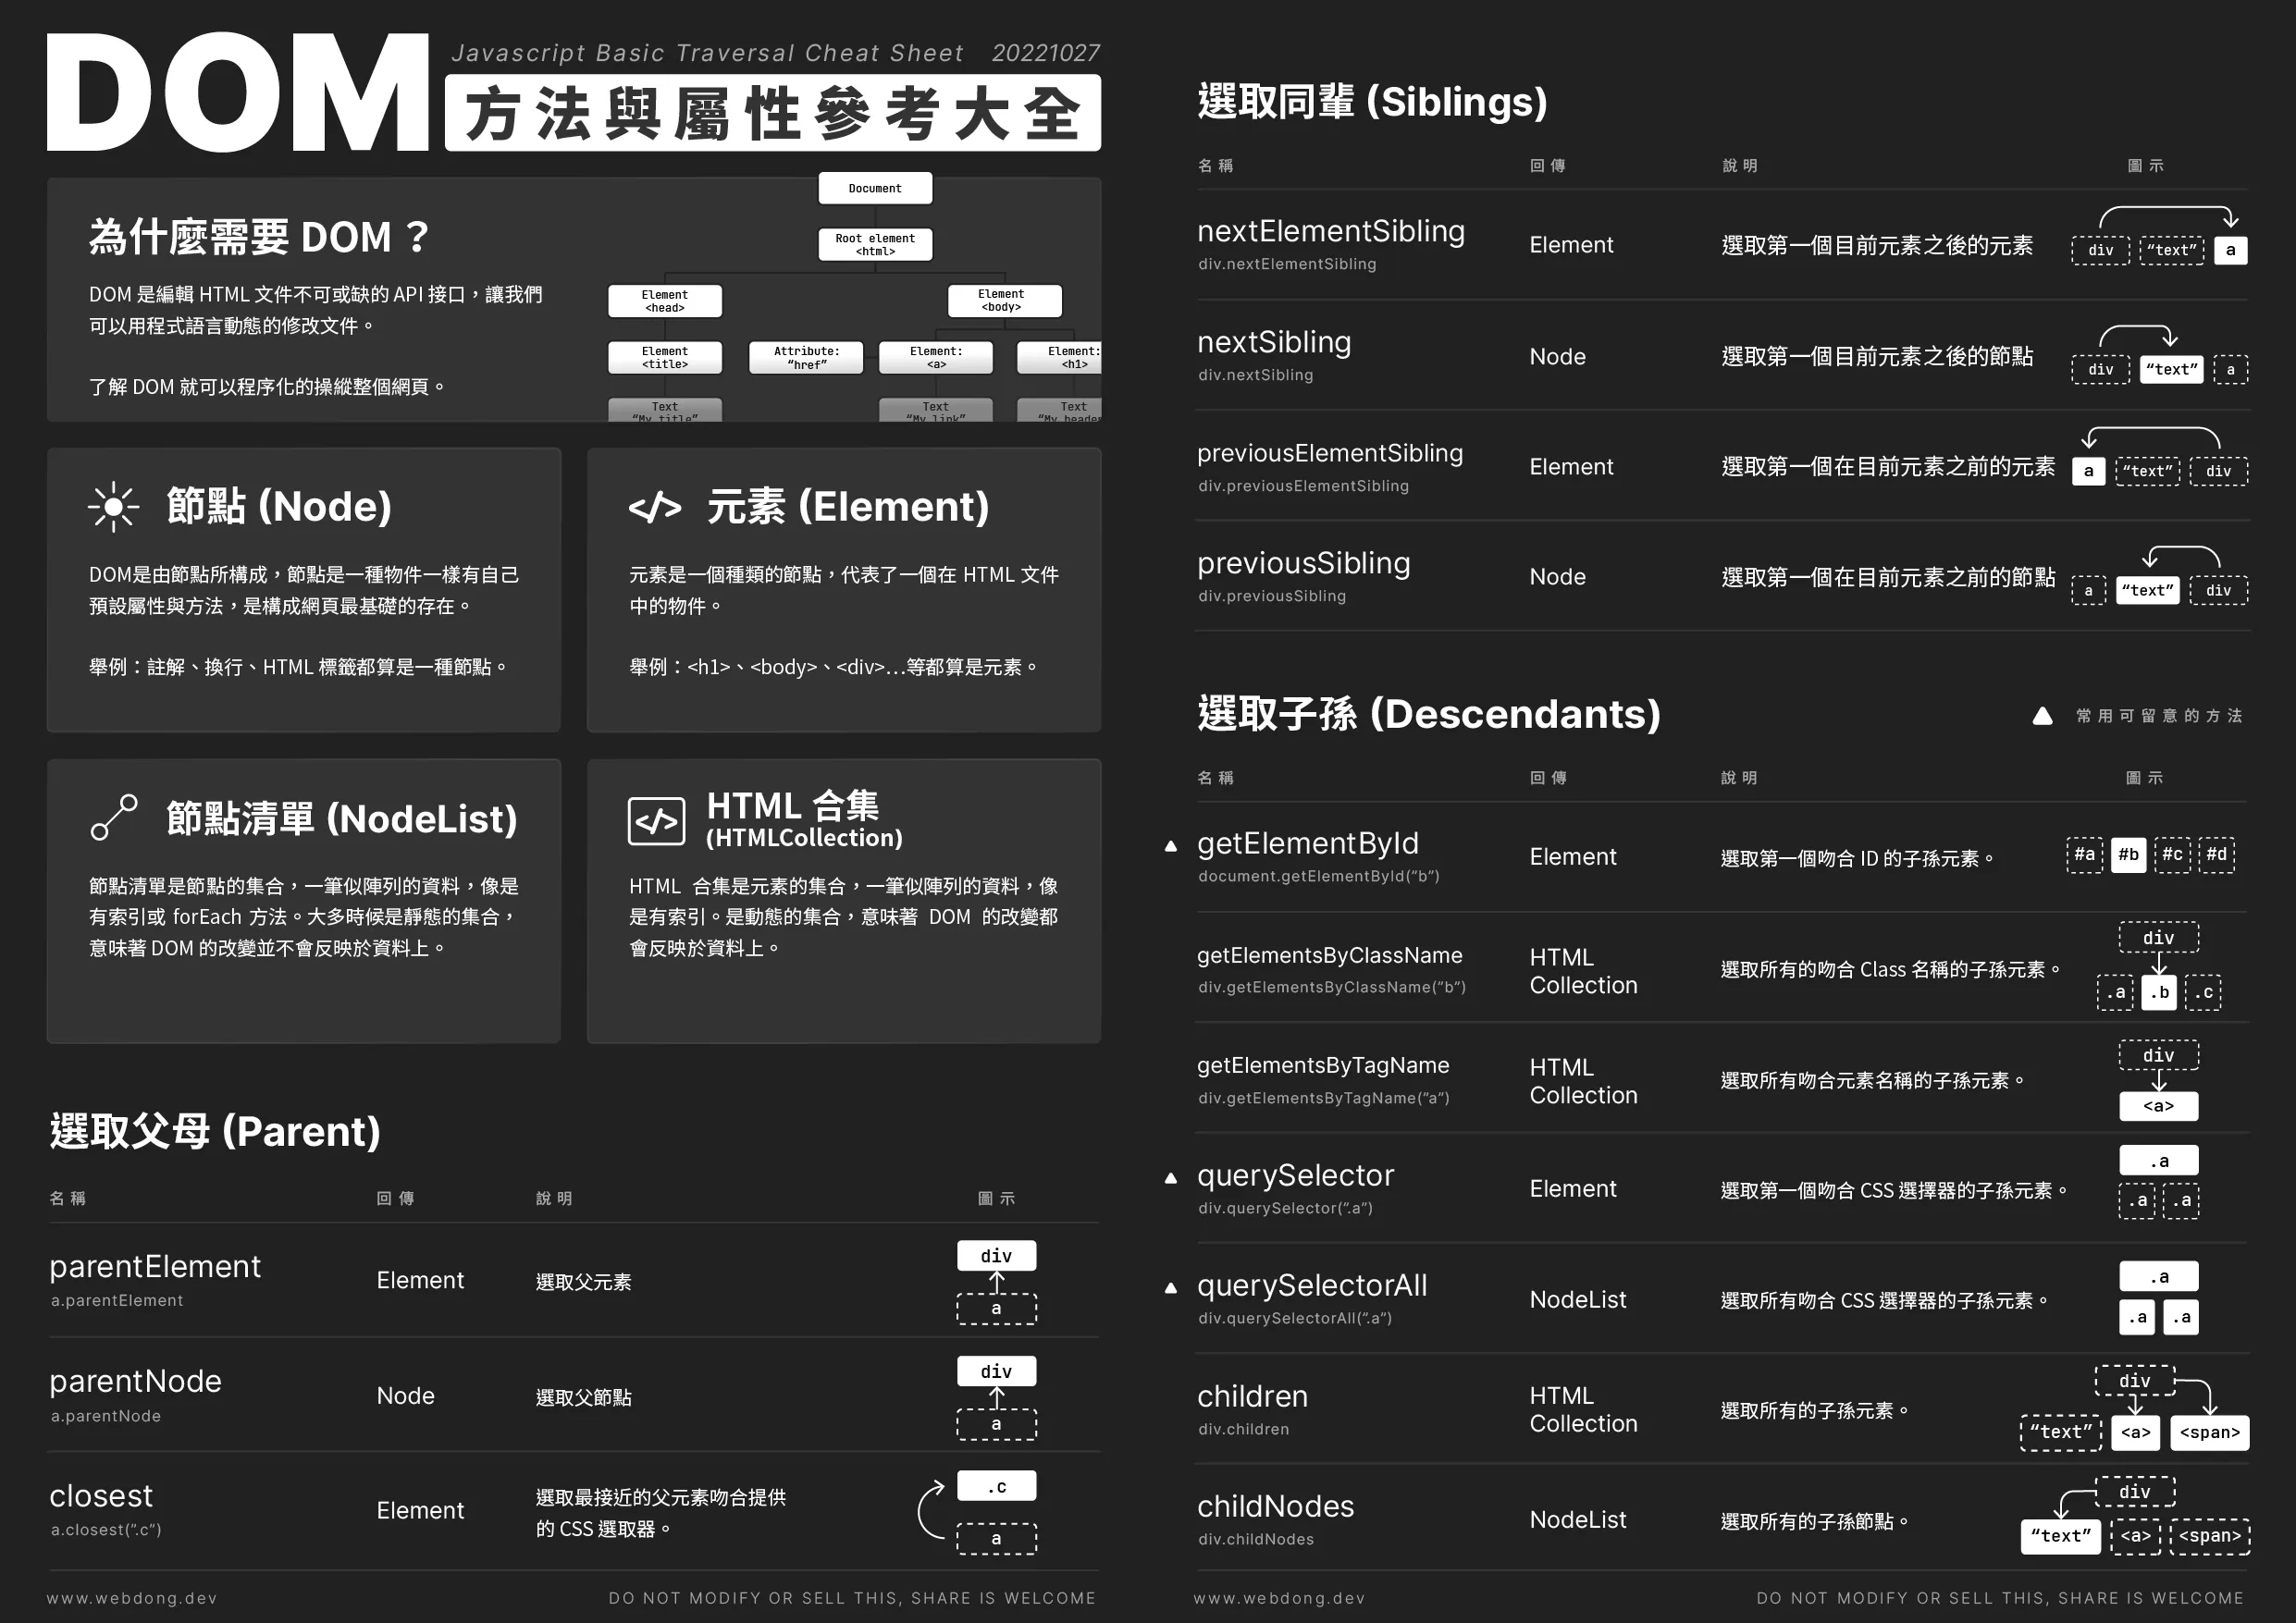Viewport: 2296px width, 1623px height.
Task: Click the nextElementSibling method name
Action: (x=1331, y=231)
